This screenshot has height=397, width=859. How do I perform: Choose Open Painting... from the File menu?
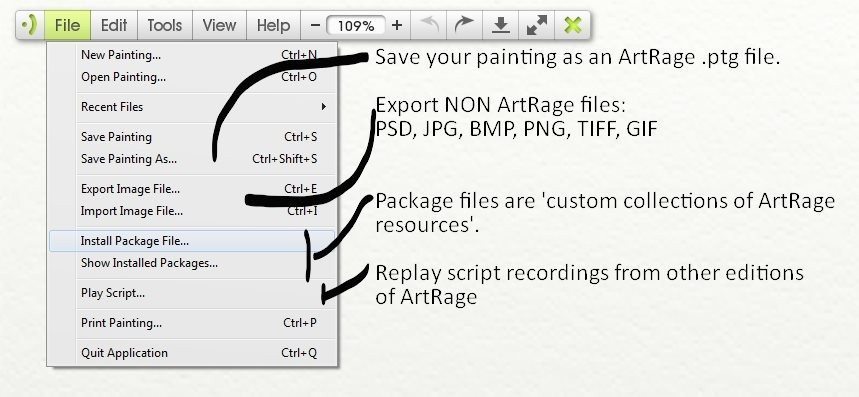pyautogui.click(x=192, y=77)
